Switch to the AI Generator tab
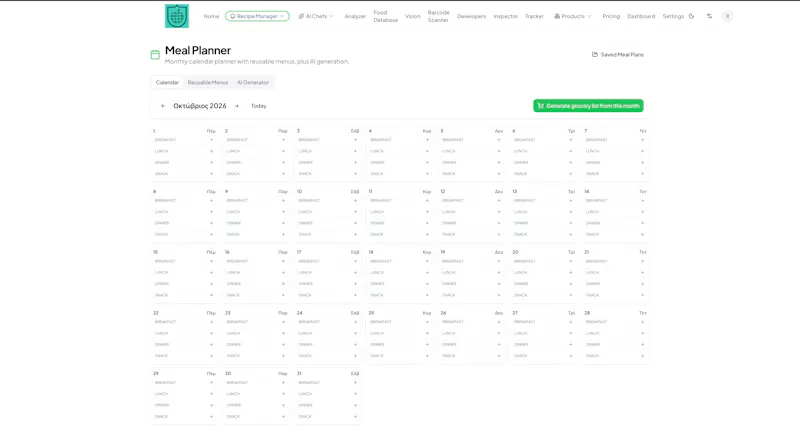Image resolution: width=800 pixels, height=446 pixels. pos(253,82)
